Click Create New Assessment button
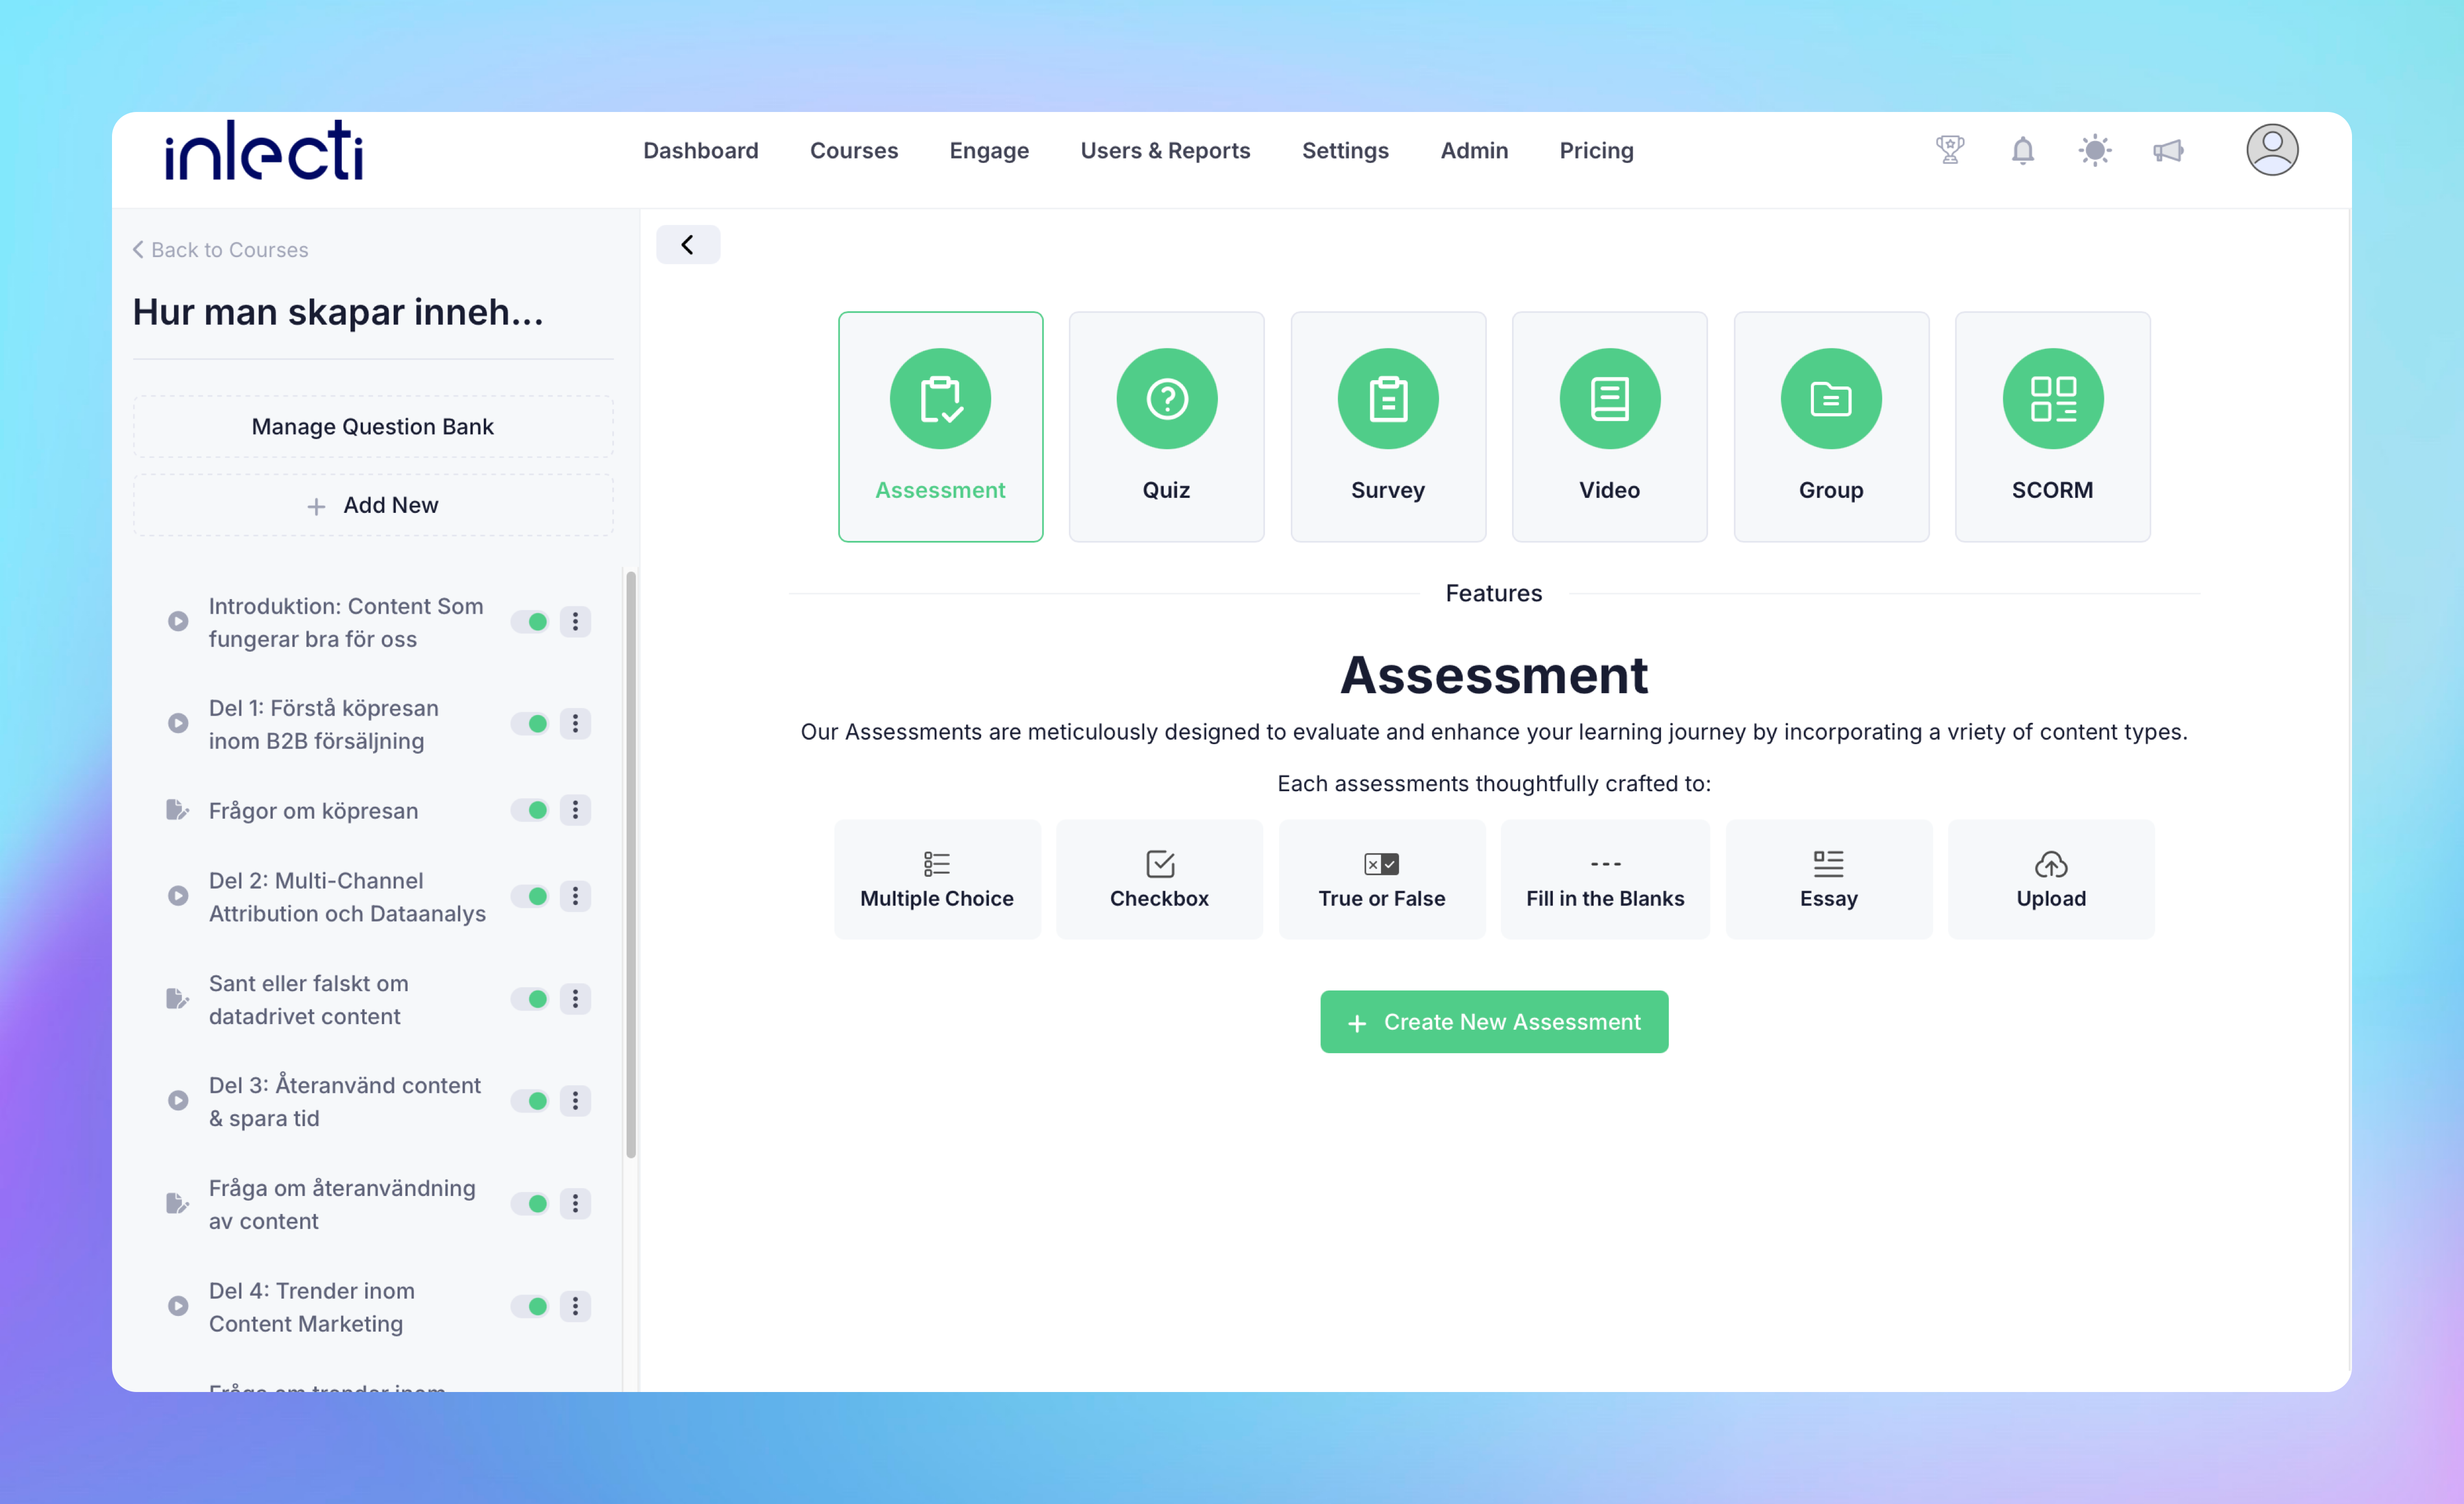2464x1504 pixels. click(1493, 1022)
